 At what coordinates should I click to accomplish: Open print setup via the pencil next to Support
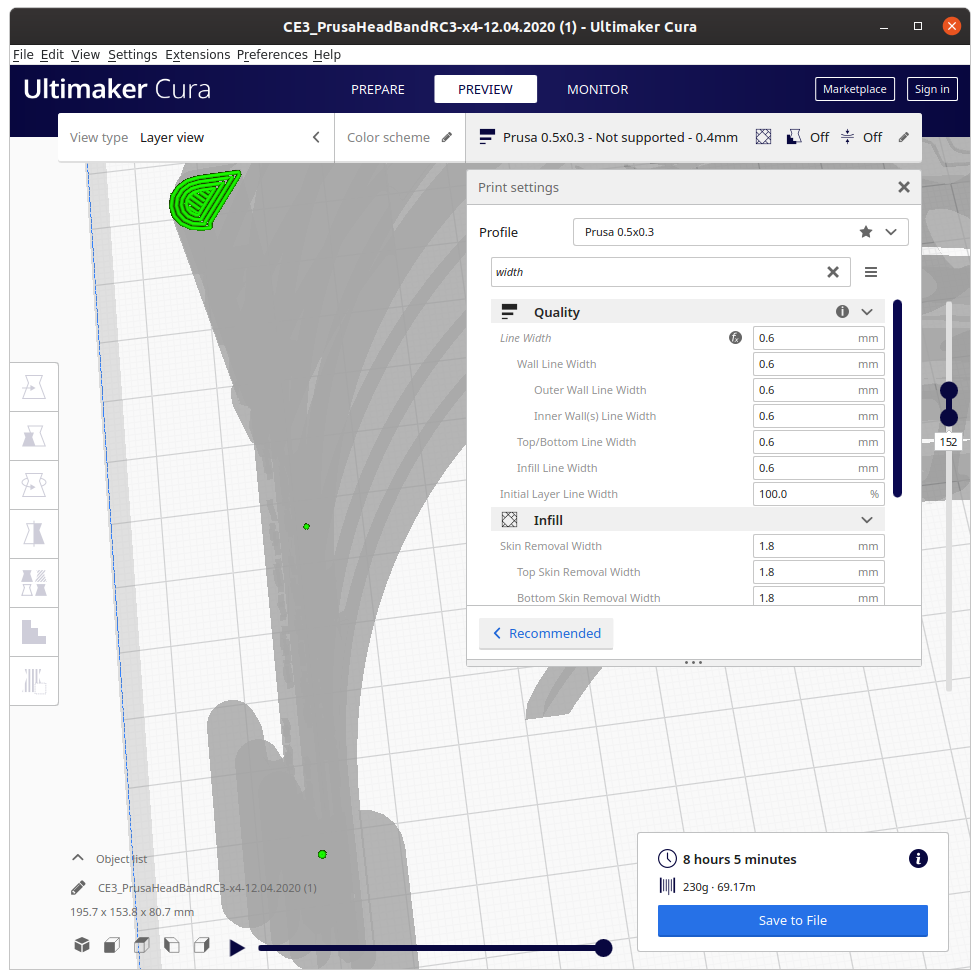[x=904, y=137]
